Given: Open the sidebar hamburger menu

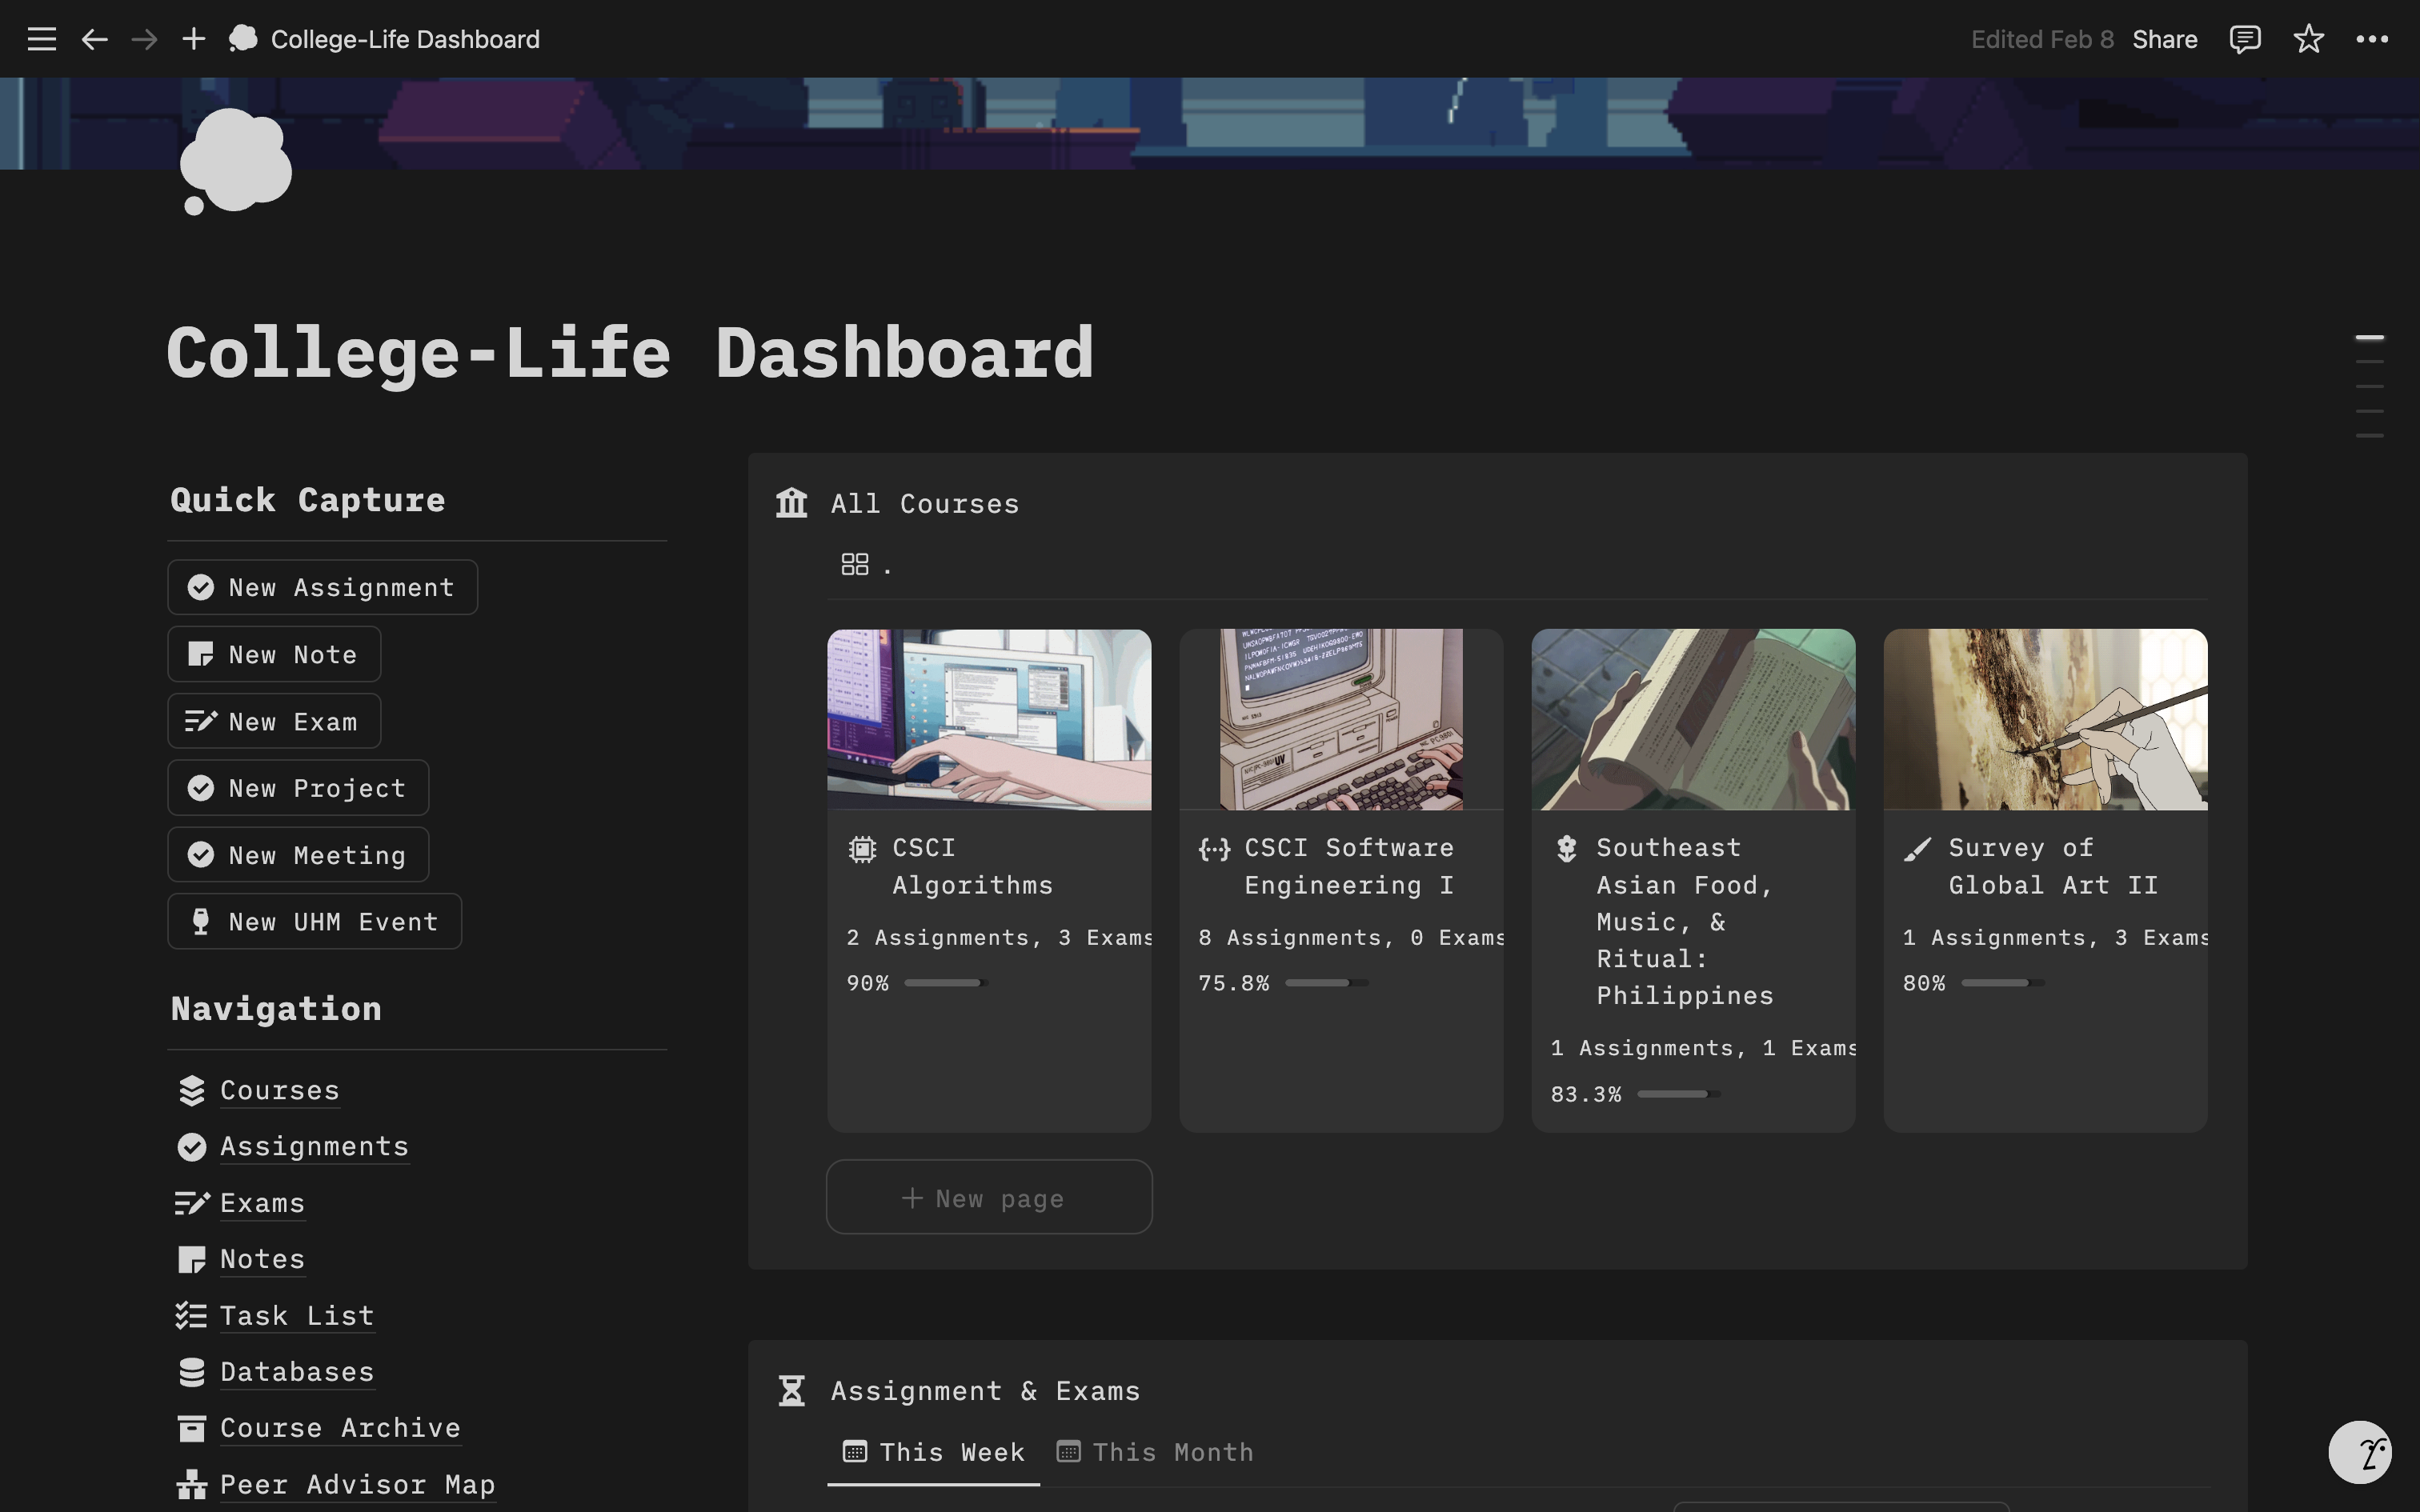Looking at the screenshot, I should click(41, 39).
